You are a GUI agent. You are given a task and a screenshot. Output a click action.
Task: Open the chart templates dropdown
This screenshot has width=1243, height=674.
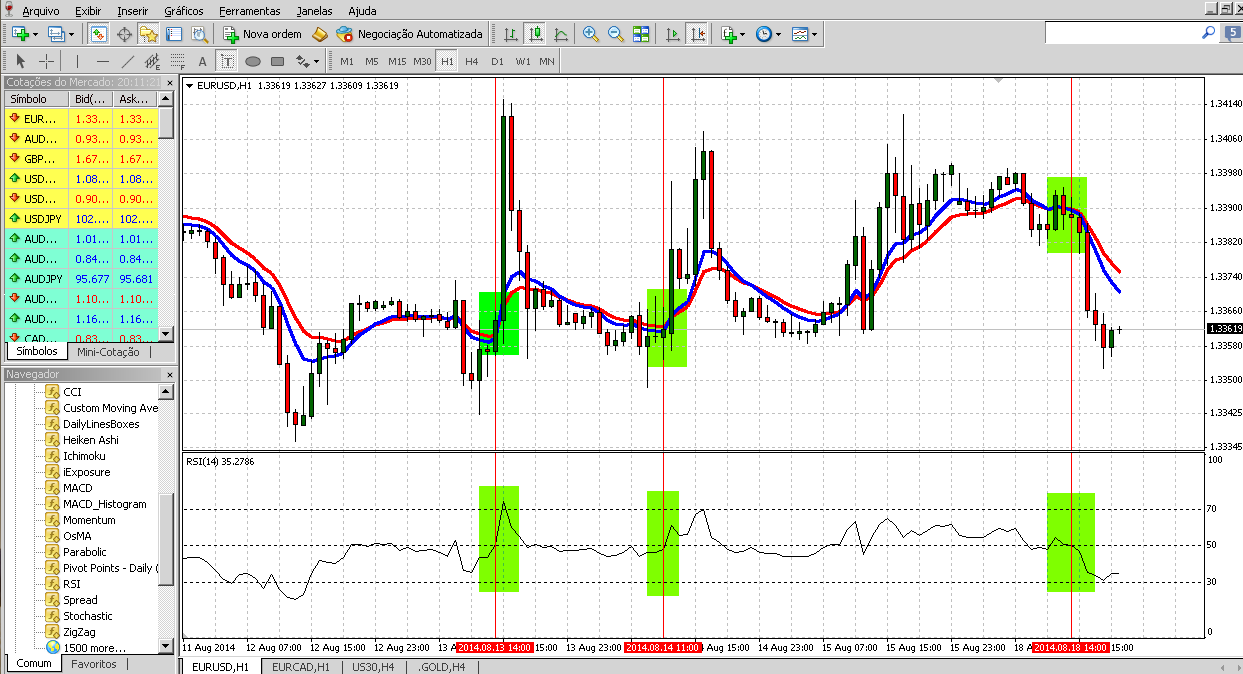click(804, 34)
